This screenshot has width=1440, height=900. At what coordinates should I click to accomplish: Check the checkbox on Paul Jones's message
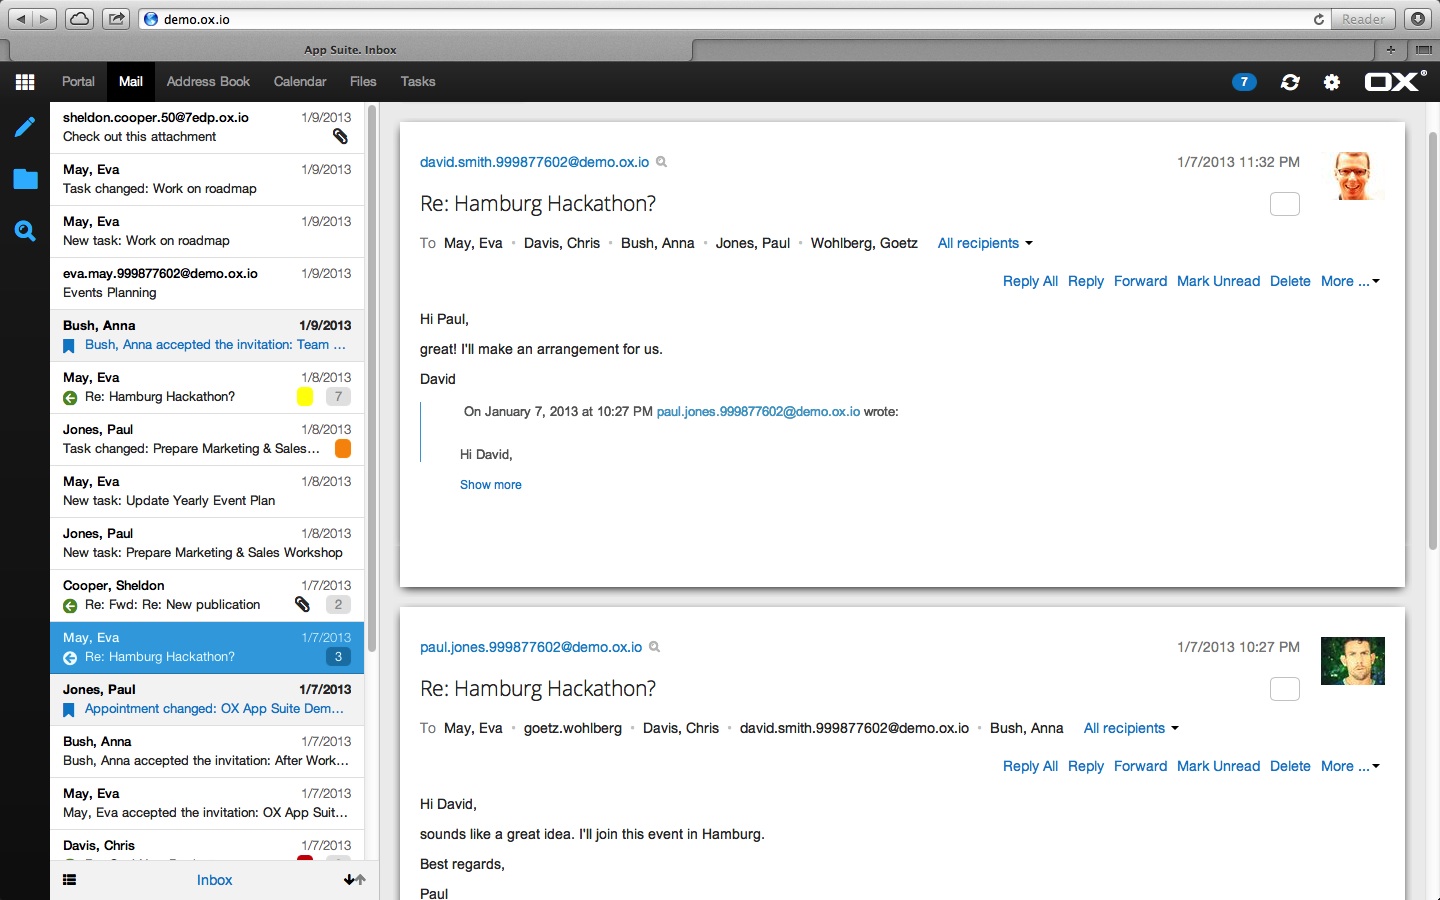(1284, 689)
